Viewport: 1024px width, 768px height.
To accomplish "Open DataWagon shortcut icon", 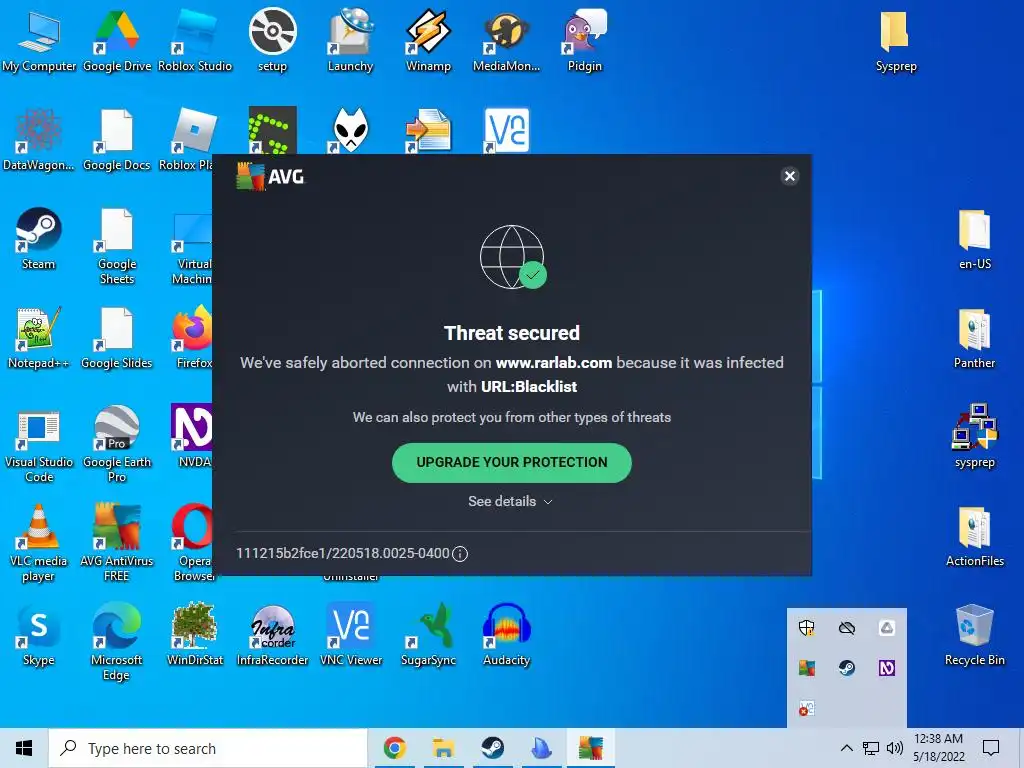I will coord(39,140).
